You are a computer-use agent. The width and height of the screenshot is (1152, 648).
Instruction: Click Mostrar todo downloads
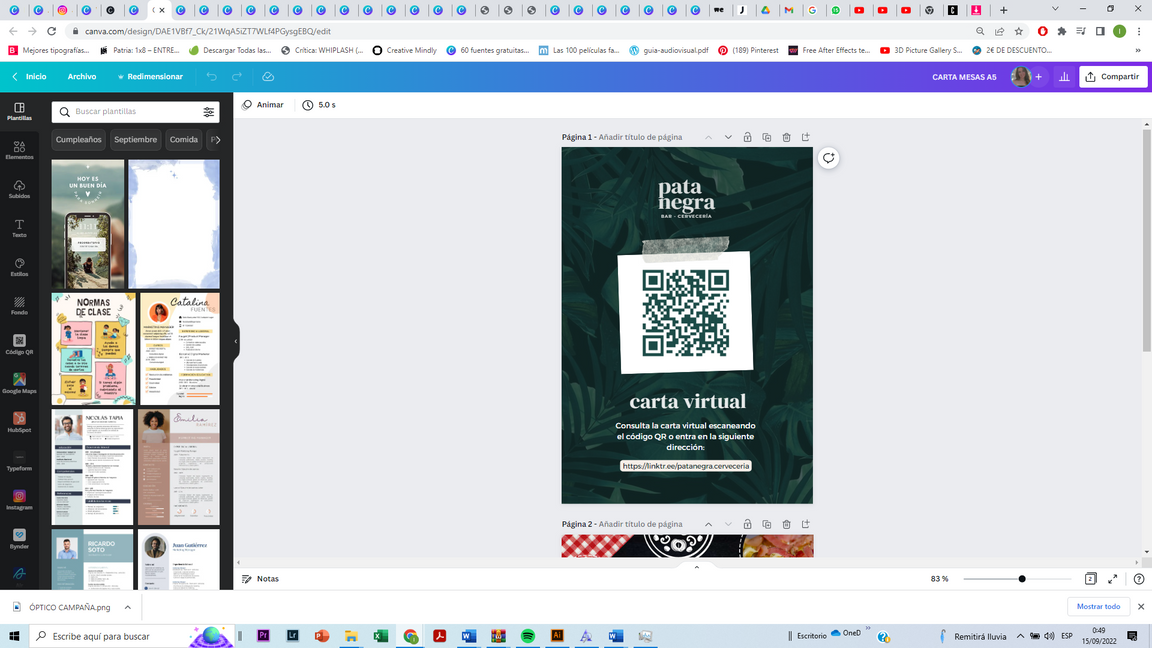[1098, 607]
